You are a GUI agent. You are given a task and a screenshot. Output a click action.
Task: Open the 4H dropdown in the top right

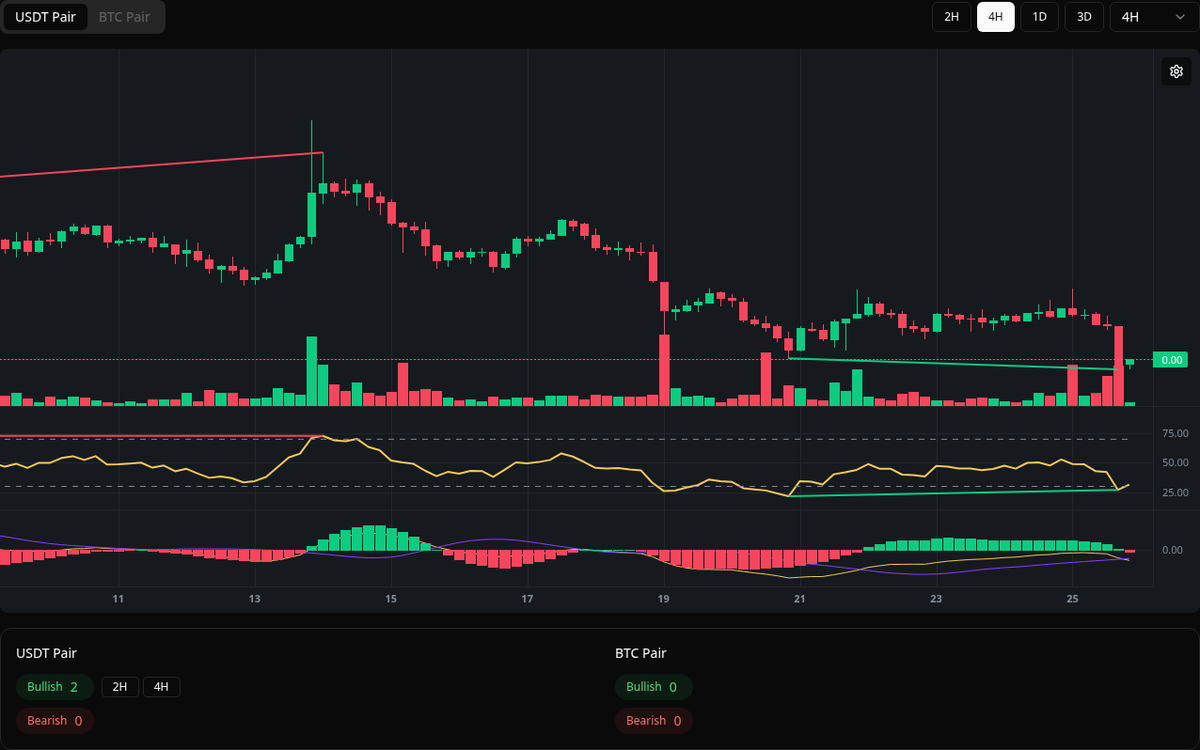[x=1150, y=17]
